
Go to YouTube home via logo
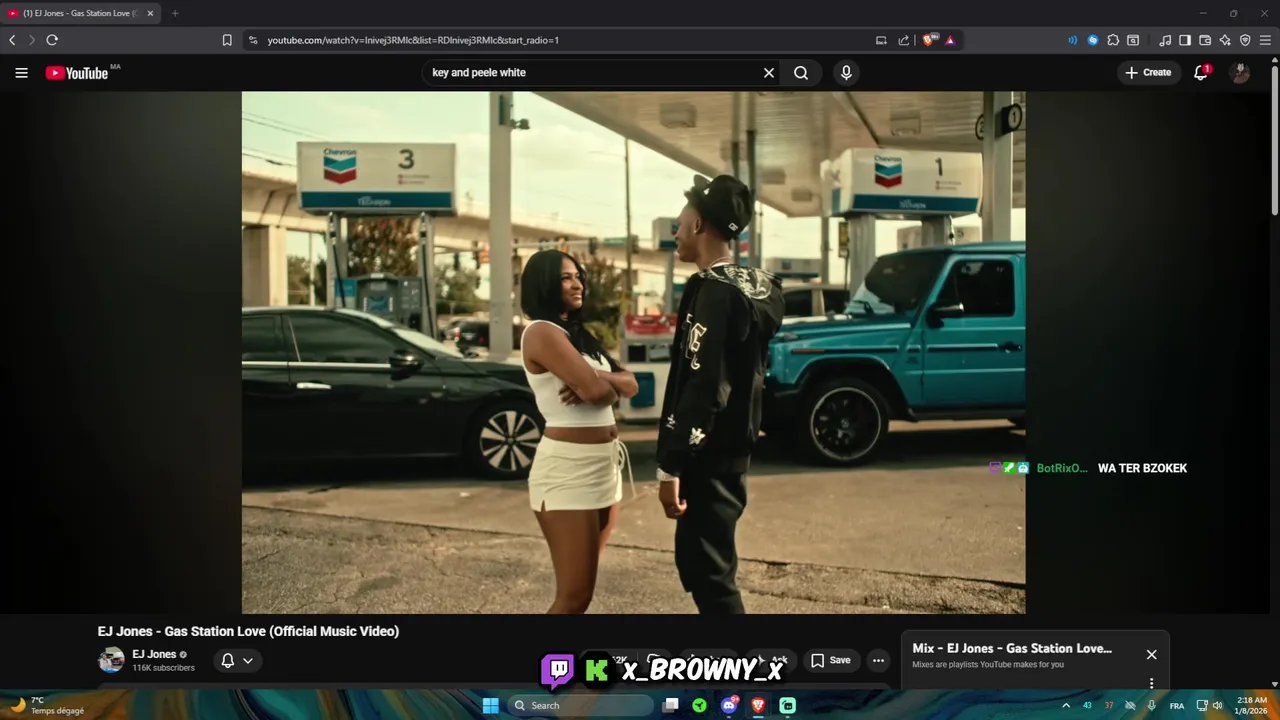point(77,73)
